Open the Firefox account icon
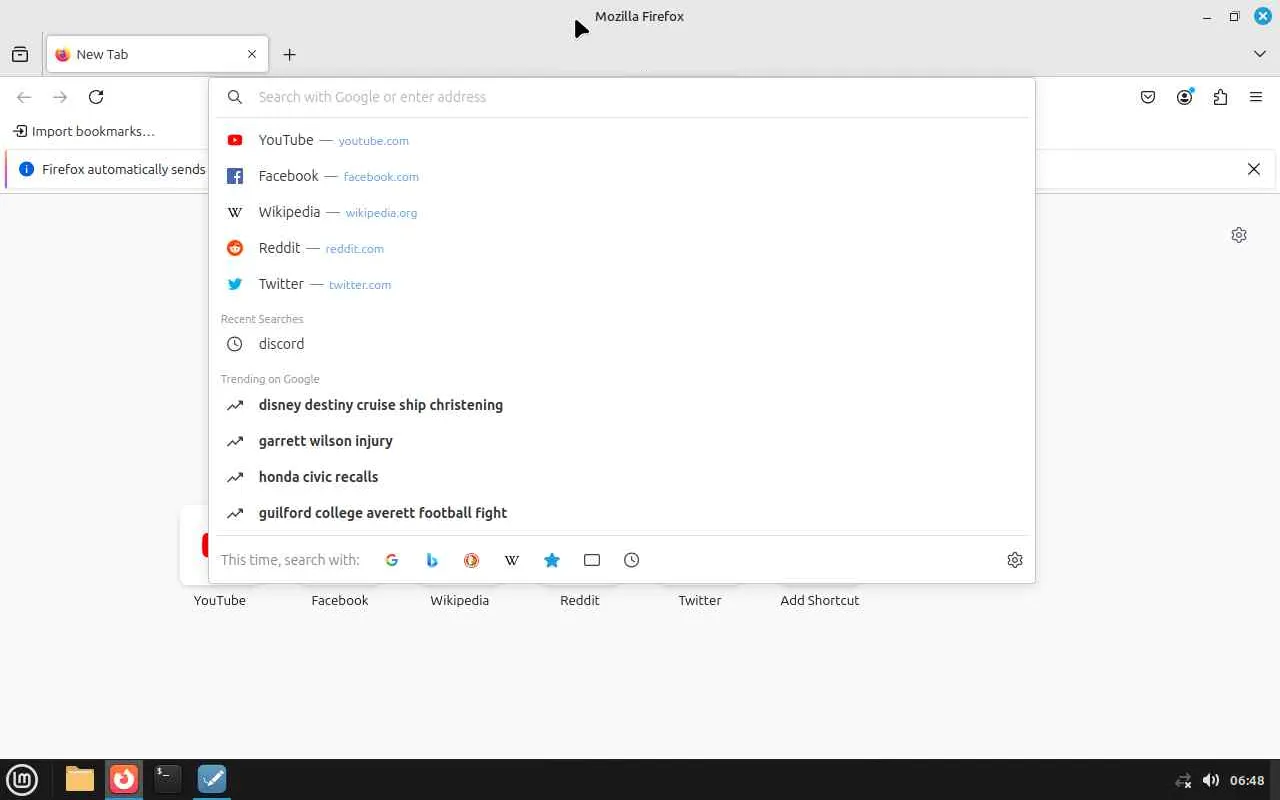1280x800 pixels. 1184,97
